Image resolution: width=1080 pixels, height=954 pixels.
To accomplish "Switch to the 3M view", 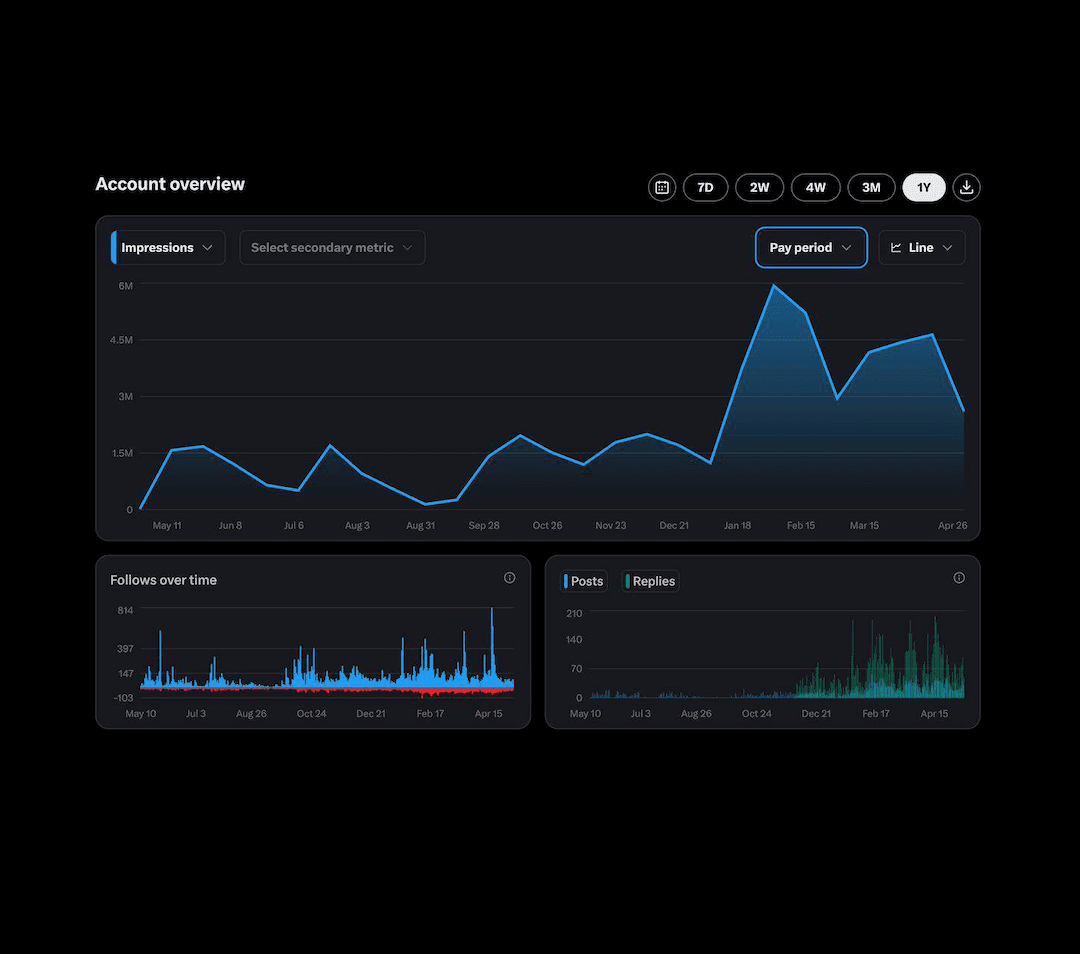I will [871, 187].
